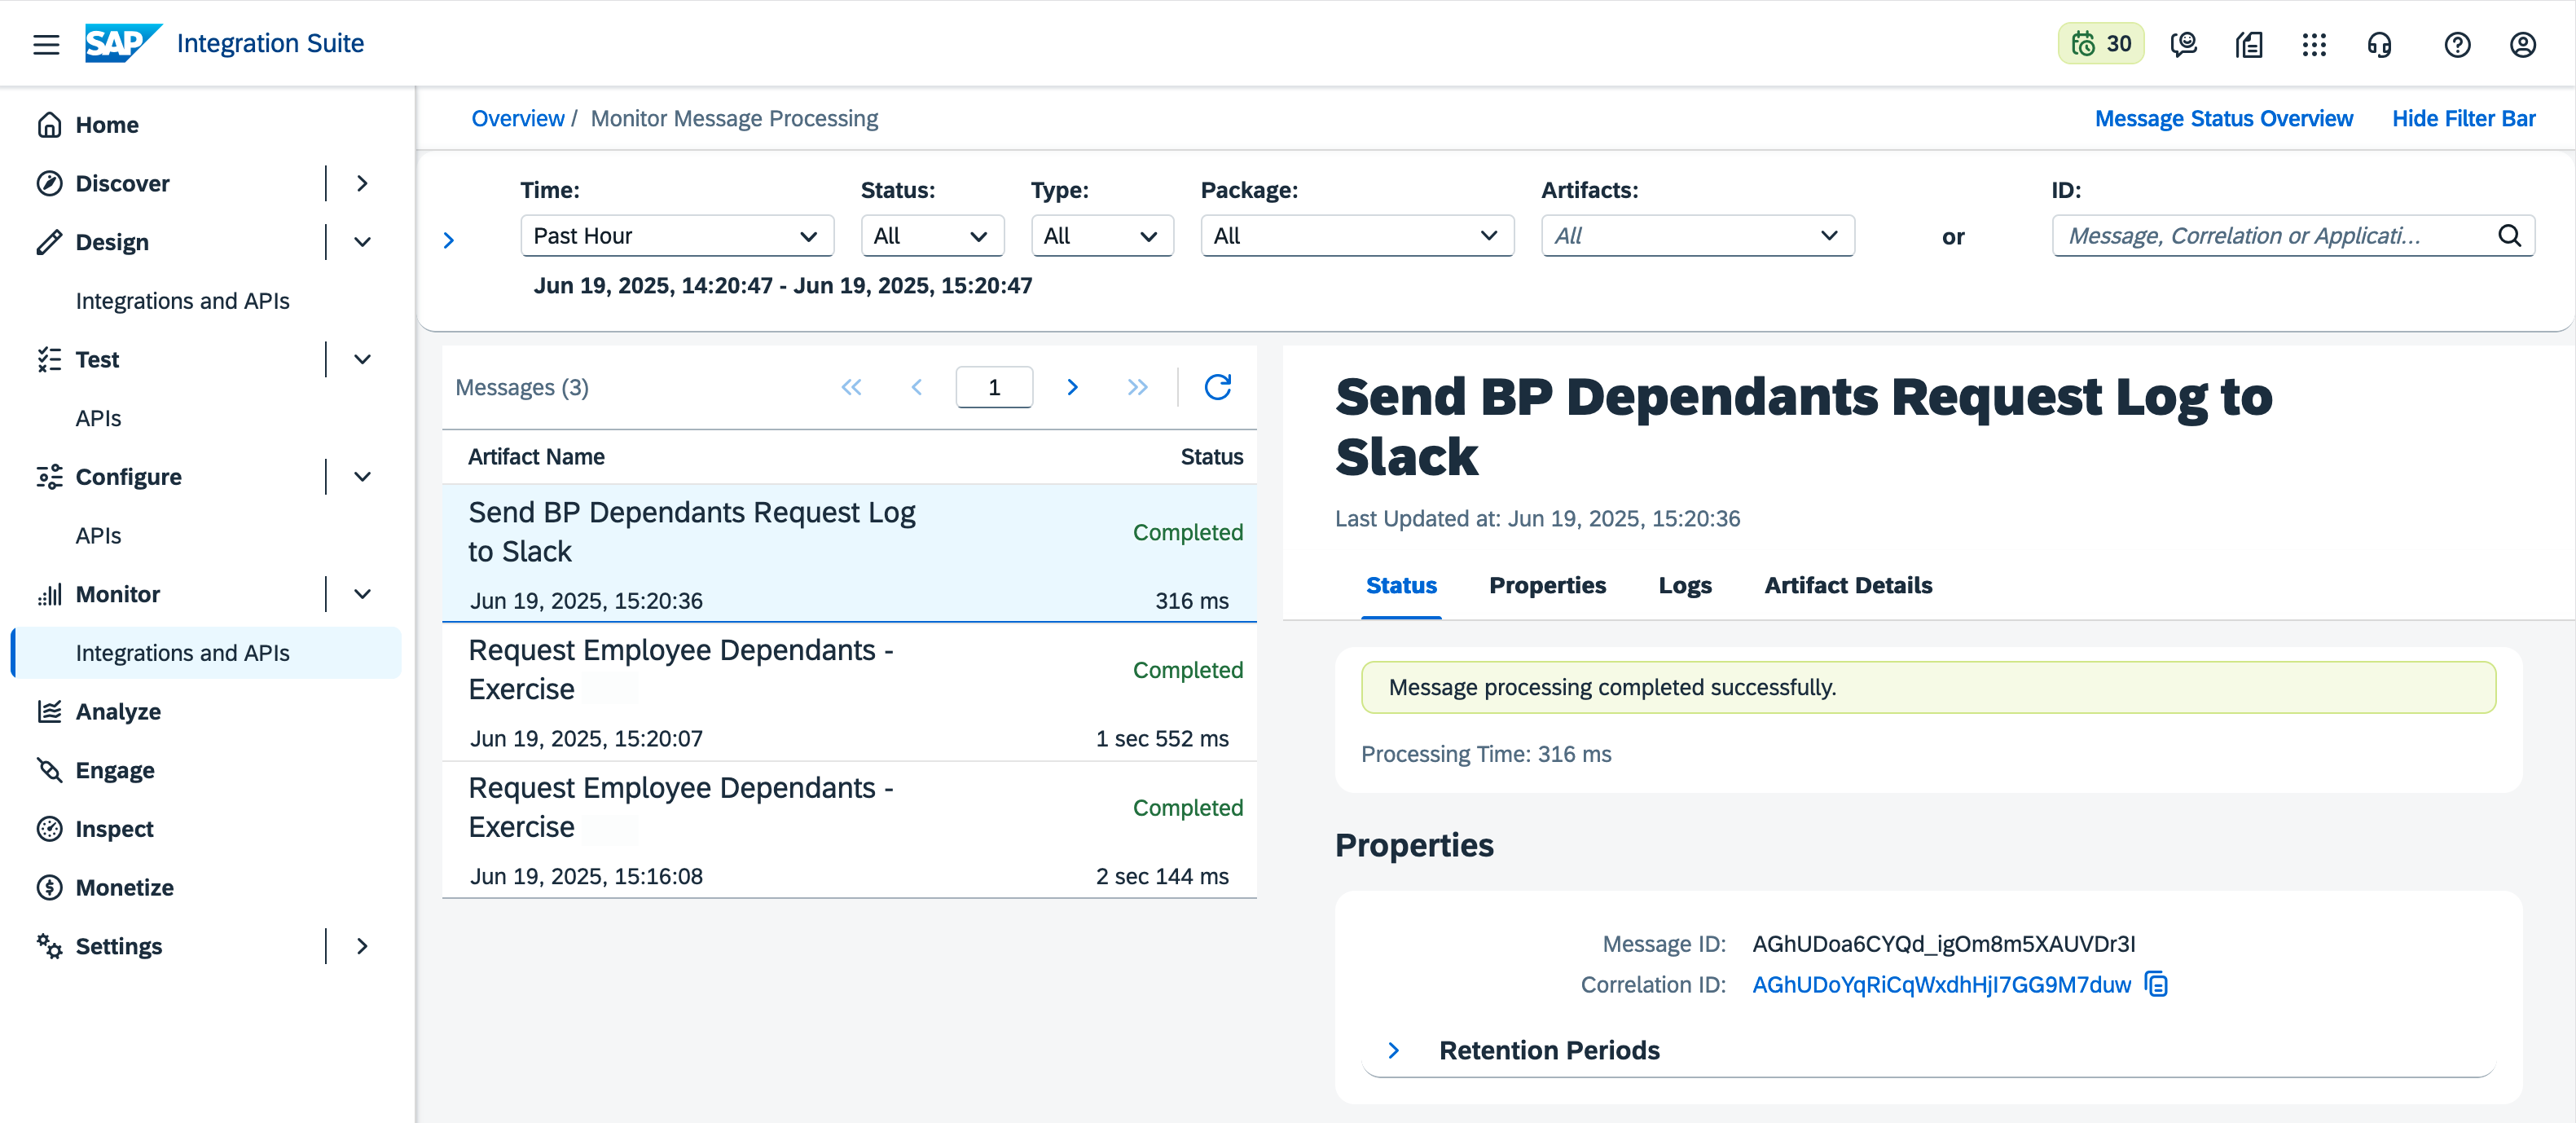Viewport: 2576px width, 1123px height.
Task: Collapse the Test section chevron
Action: tap(363, 359)
